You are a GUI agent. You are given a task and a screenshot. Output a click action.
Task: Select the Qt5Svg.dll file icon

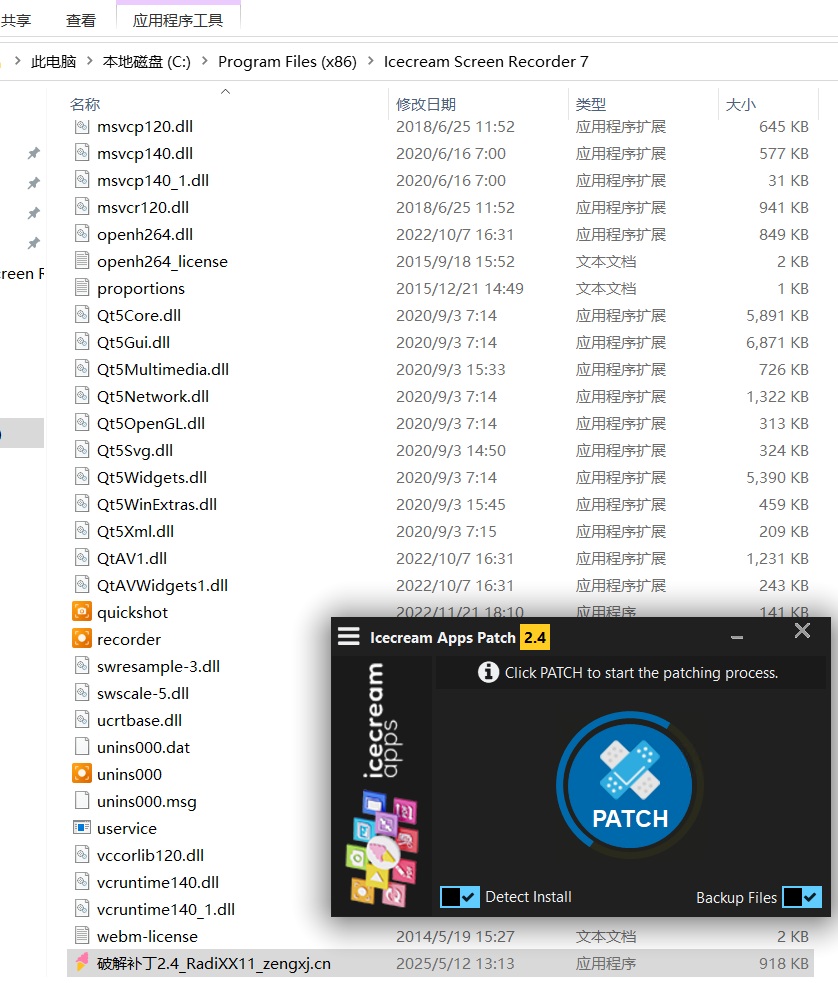(x=81, y=449)
